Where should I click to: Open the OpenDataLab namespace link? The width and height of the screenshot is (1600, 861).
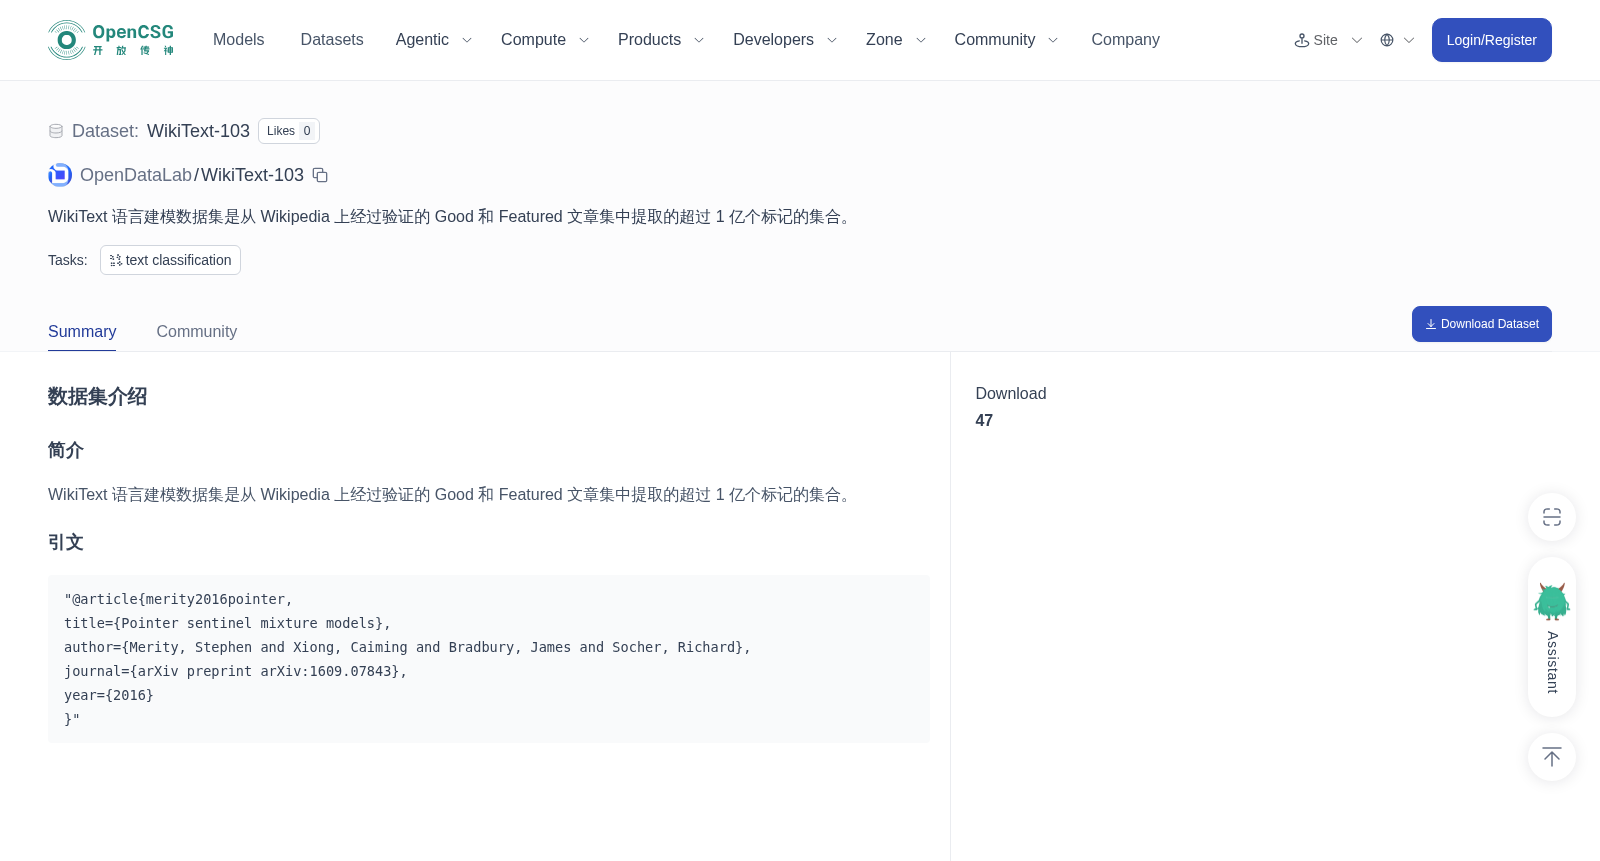coord(136,175)
